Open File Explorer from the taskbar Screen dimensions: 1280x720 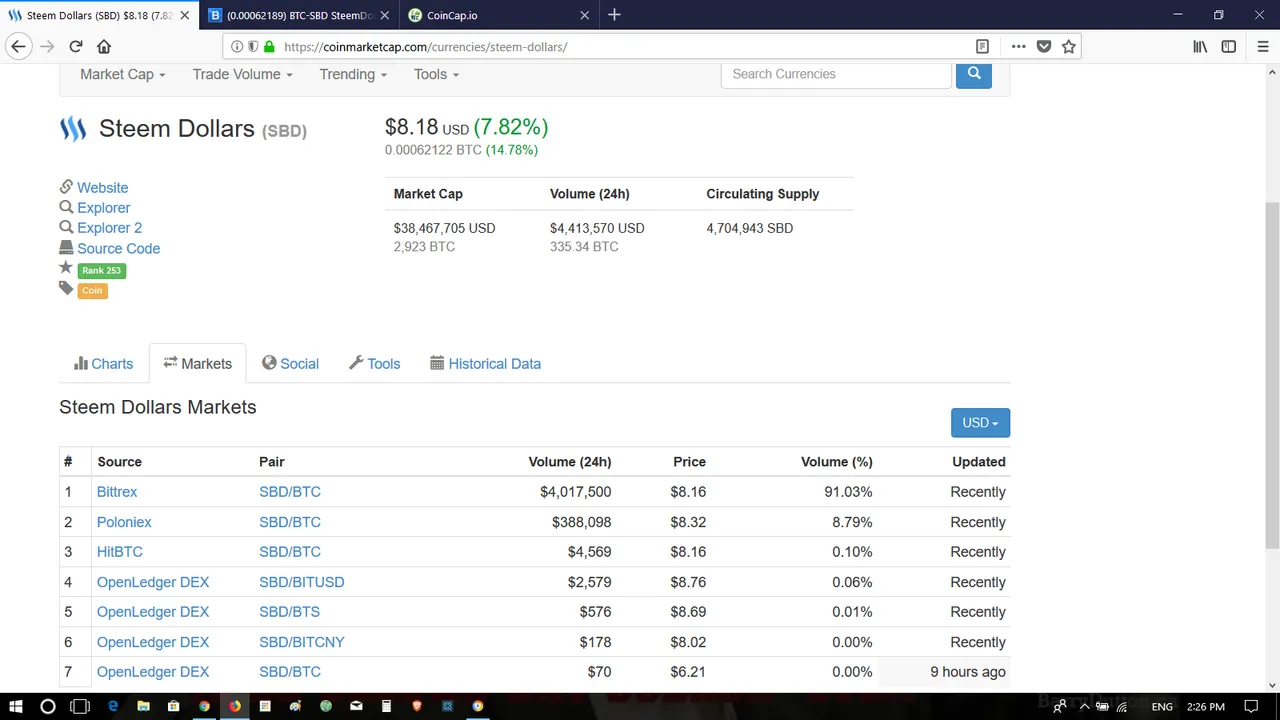pyautogui.click(x=143, y=706)
